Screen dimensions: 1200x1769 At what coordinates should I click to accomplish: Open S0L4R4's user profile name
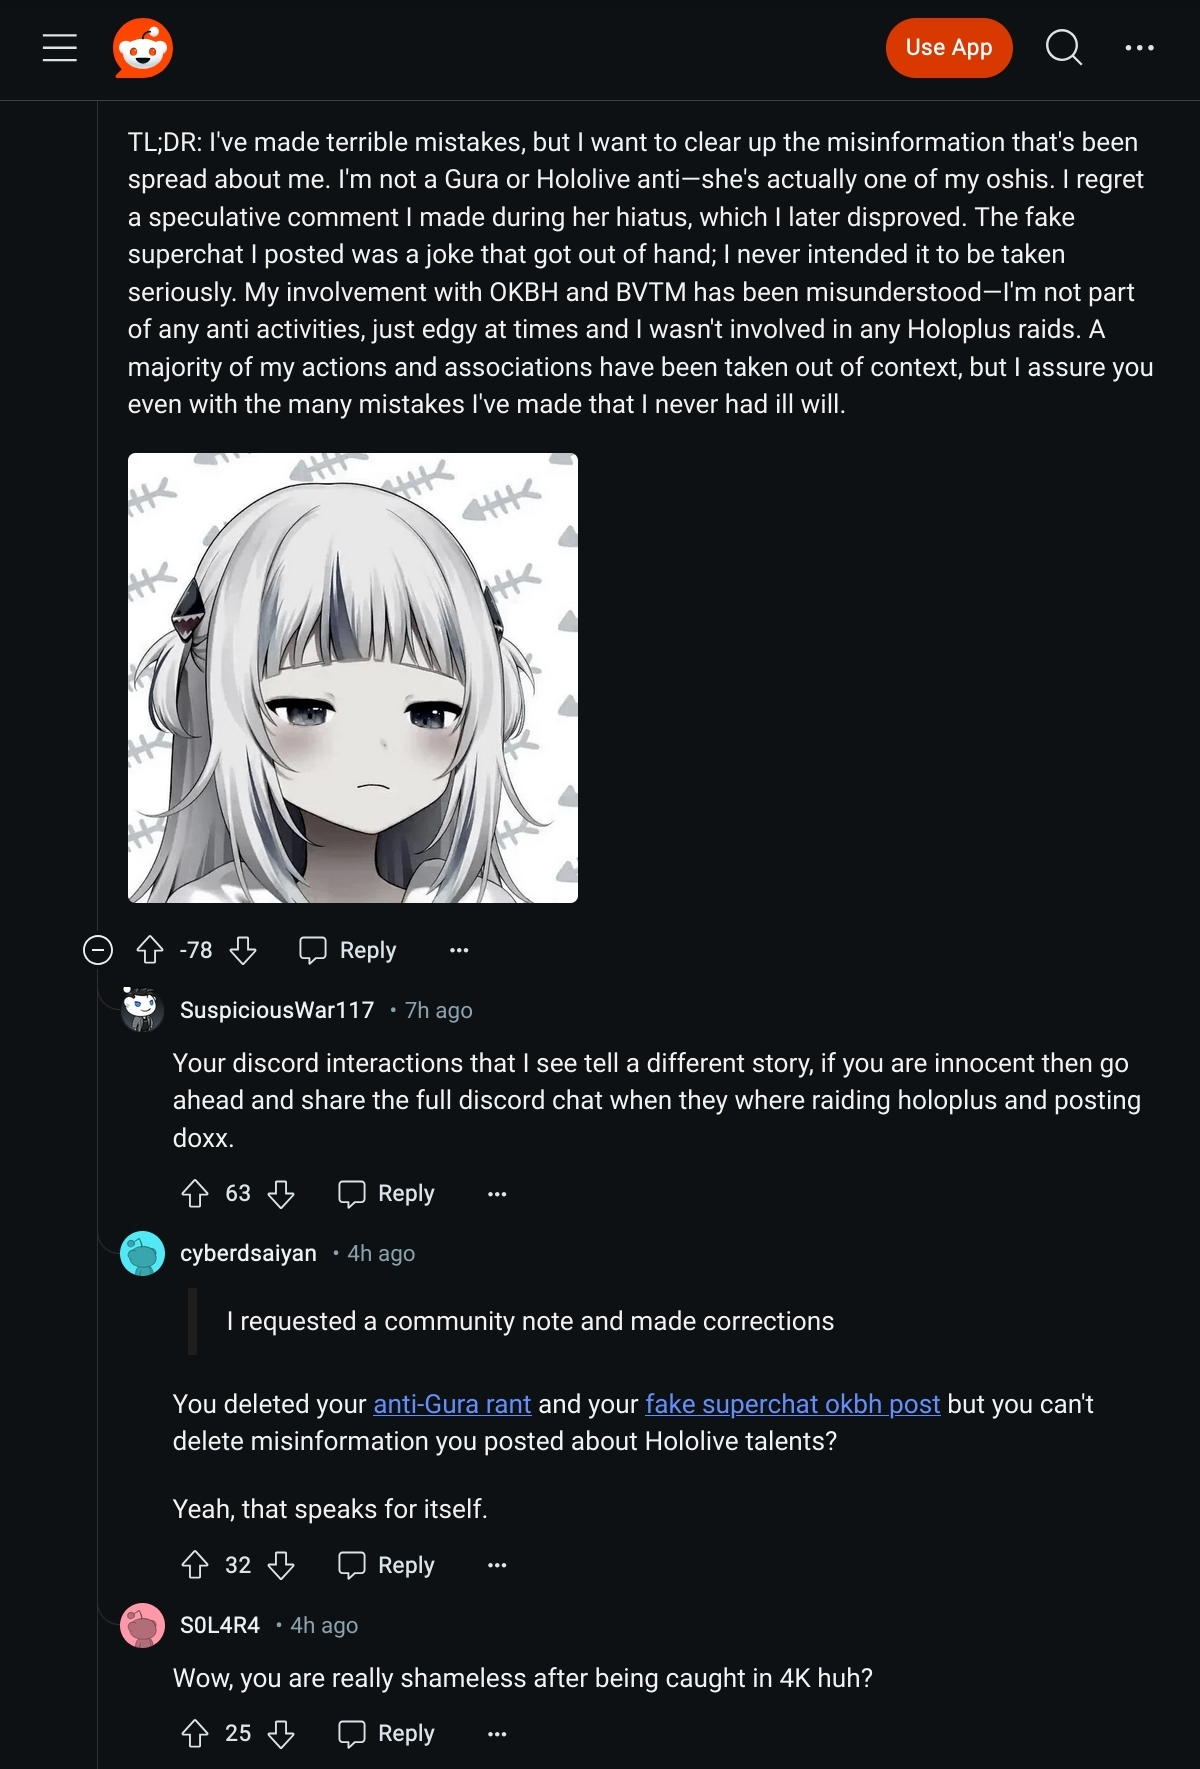[220, 1625]
